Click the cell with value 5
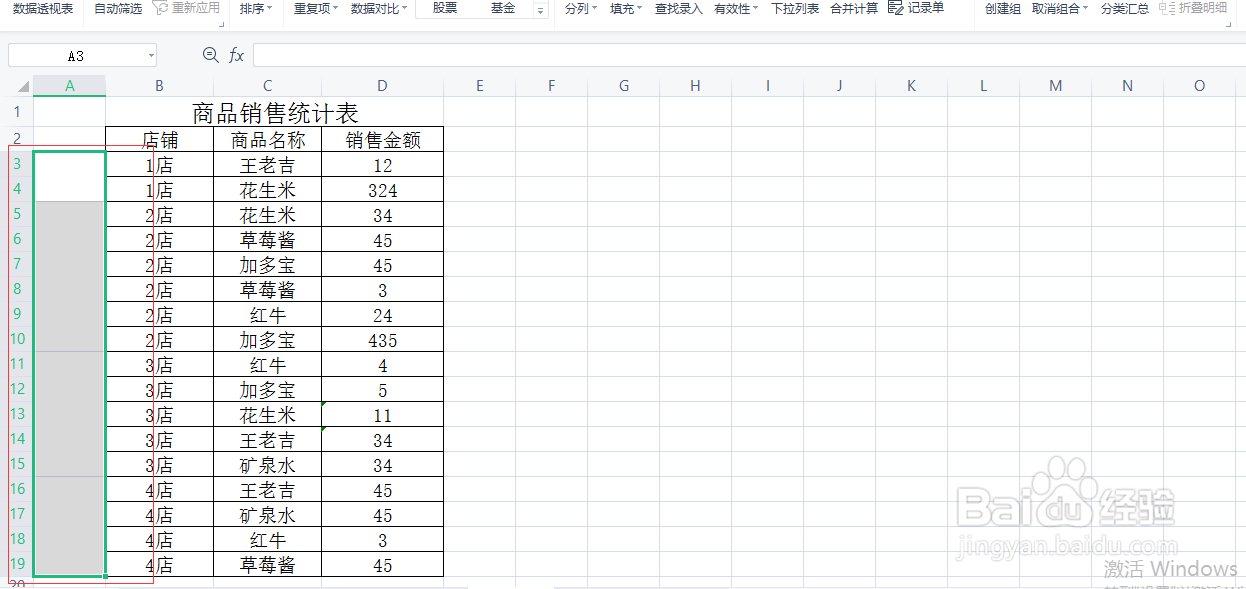Viewport: 1246px width, 589px height. (x=383, y=390)
